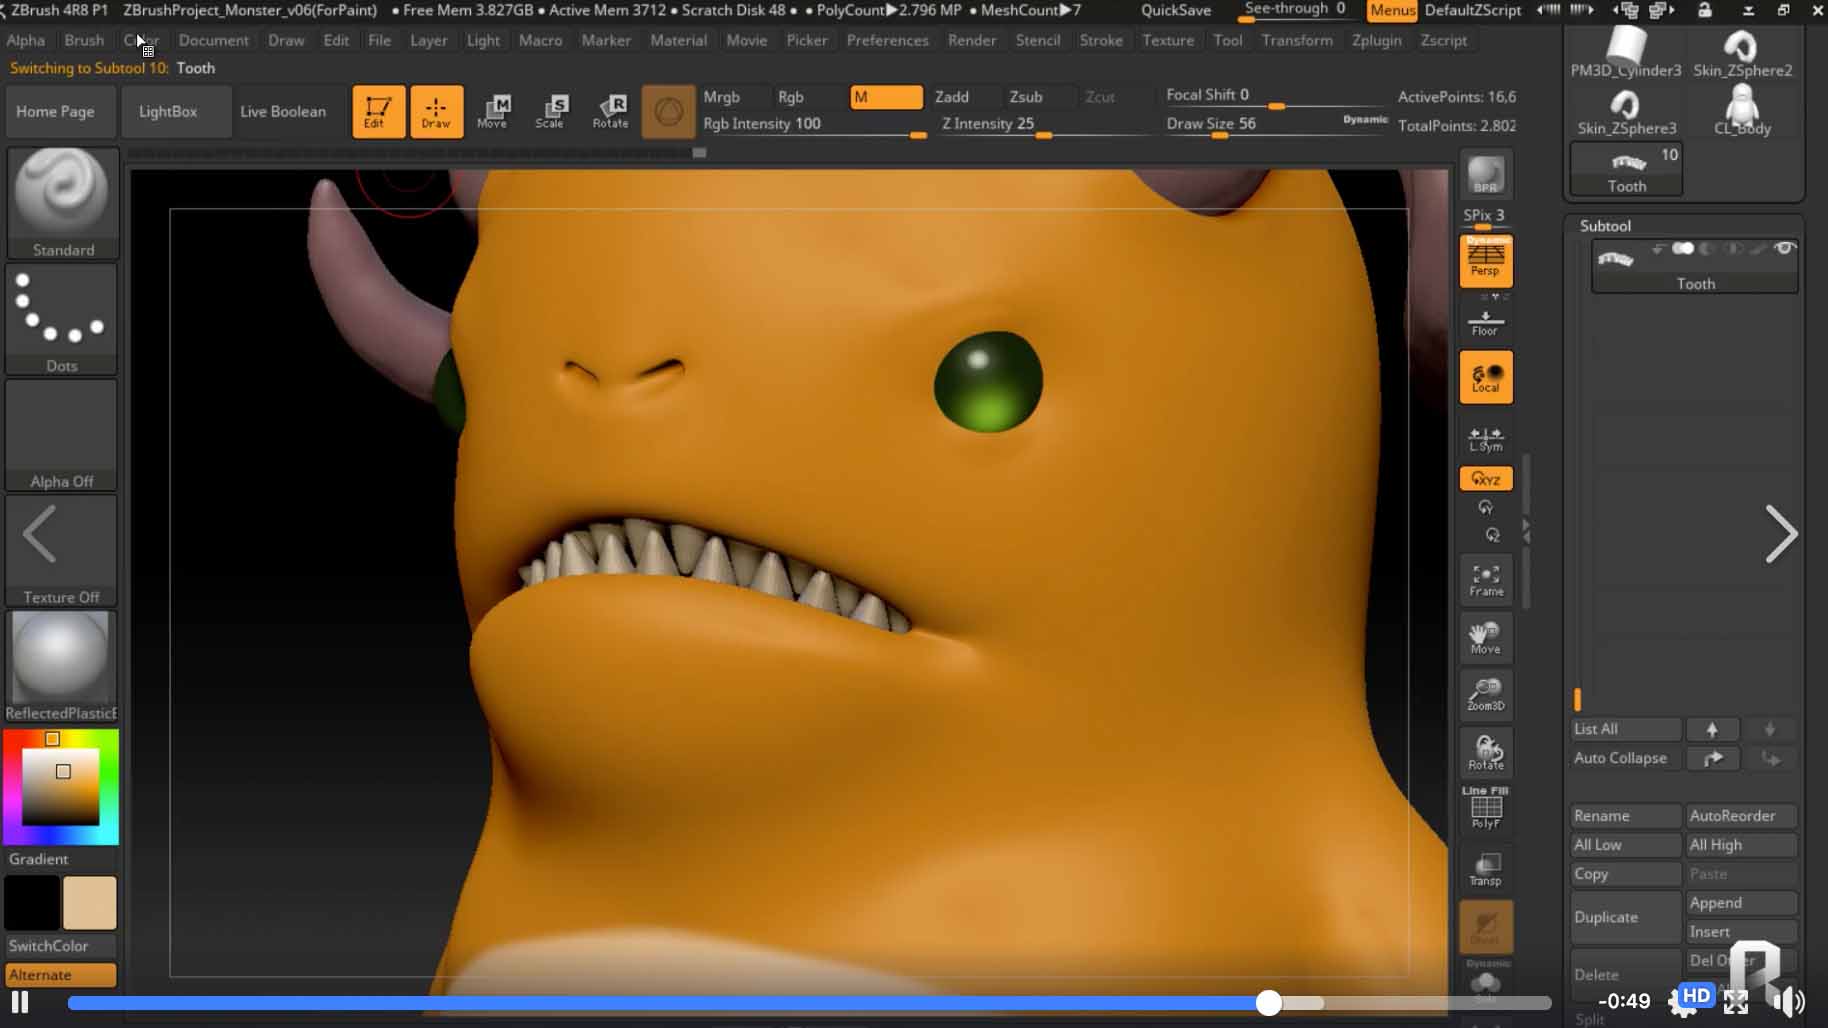The image size is (1828, 1028).
Task: Open the Standard brush picker
Action: [62, 202]
